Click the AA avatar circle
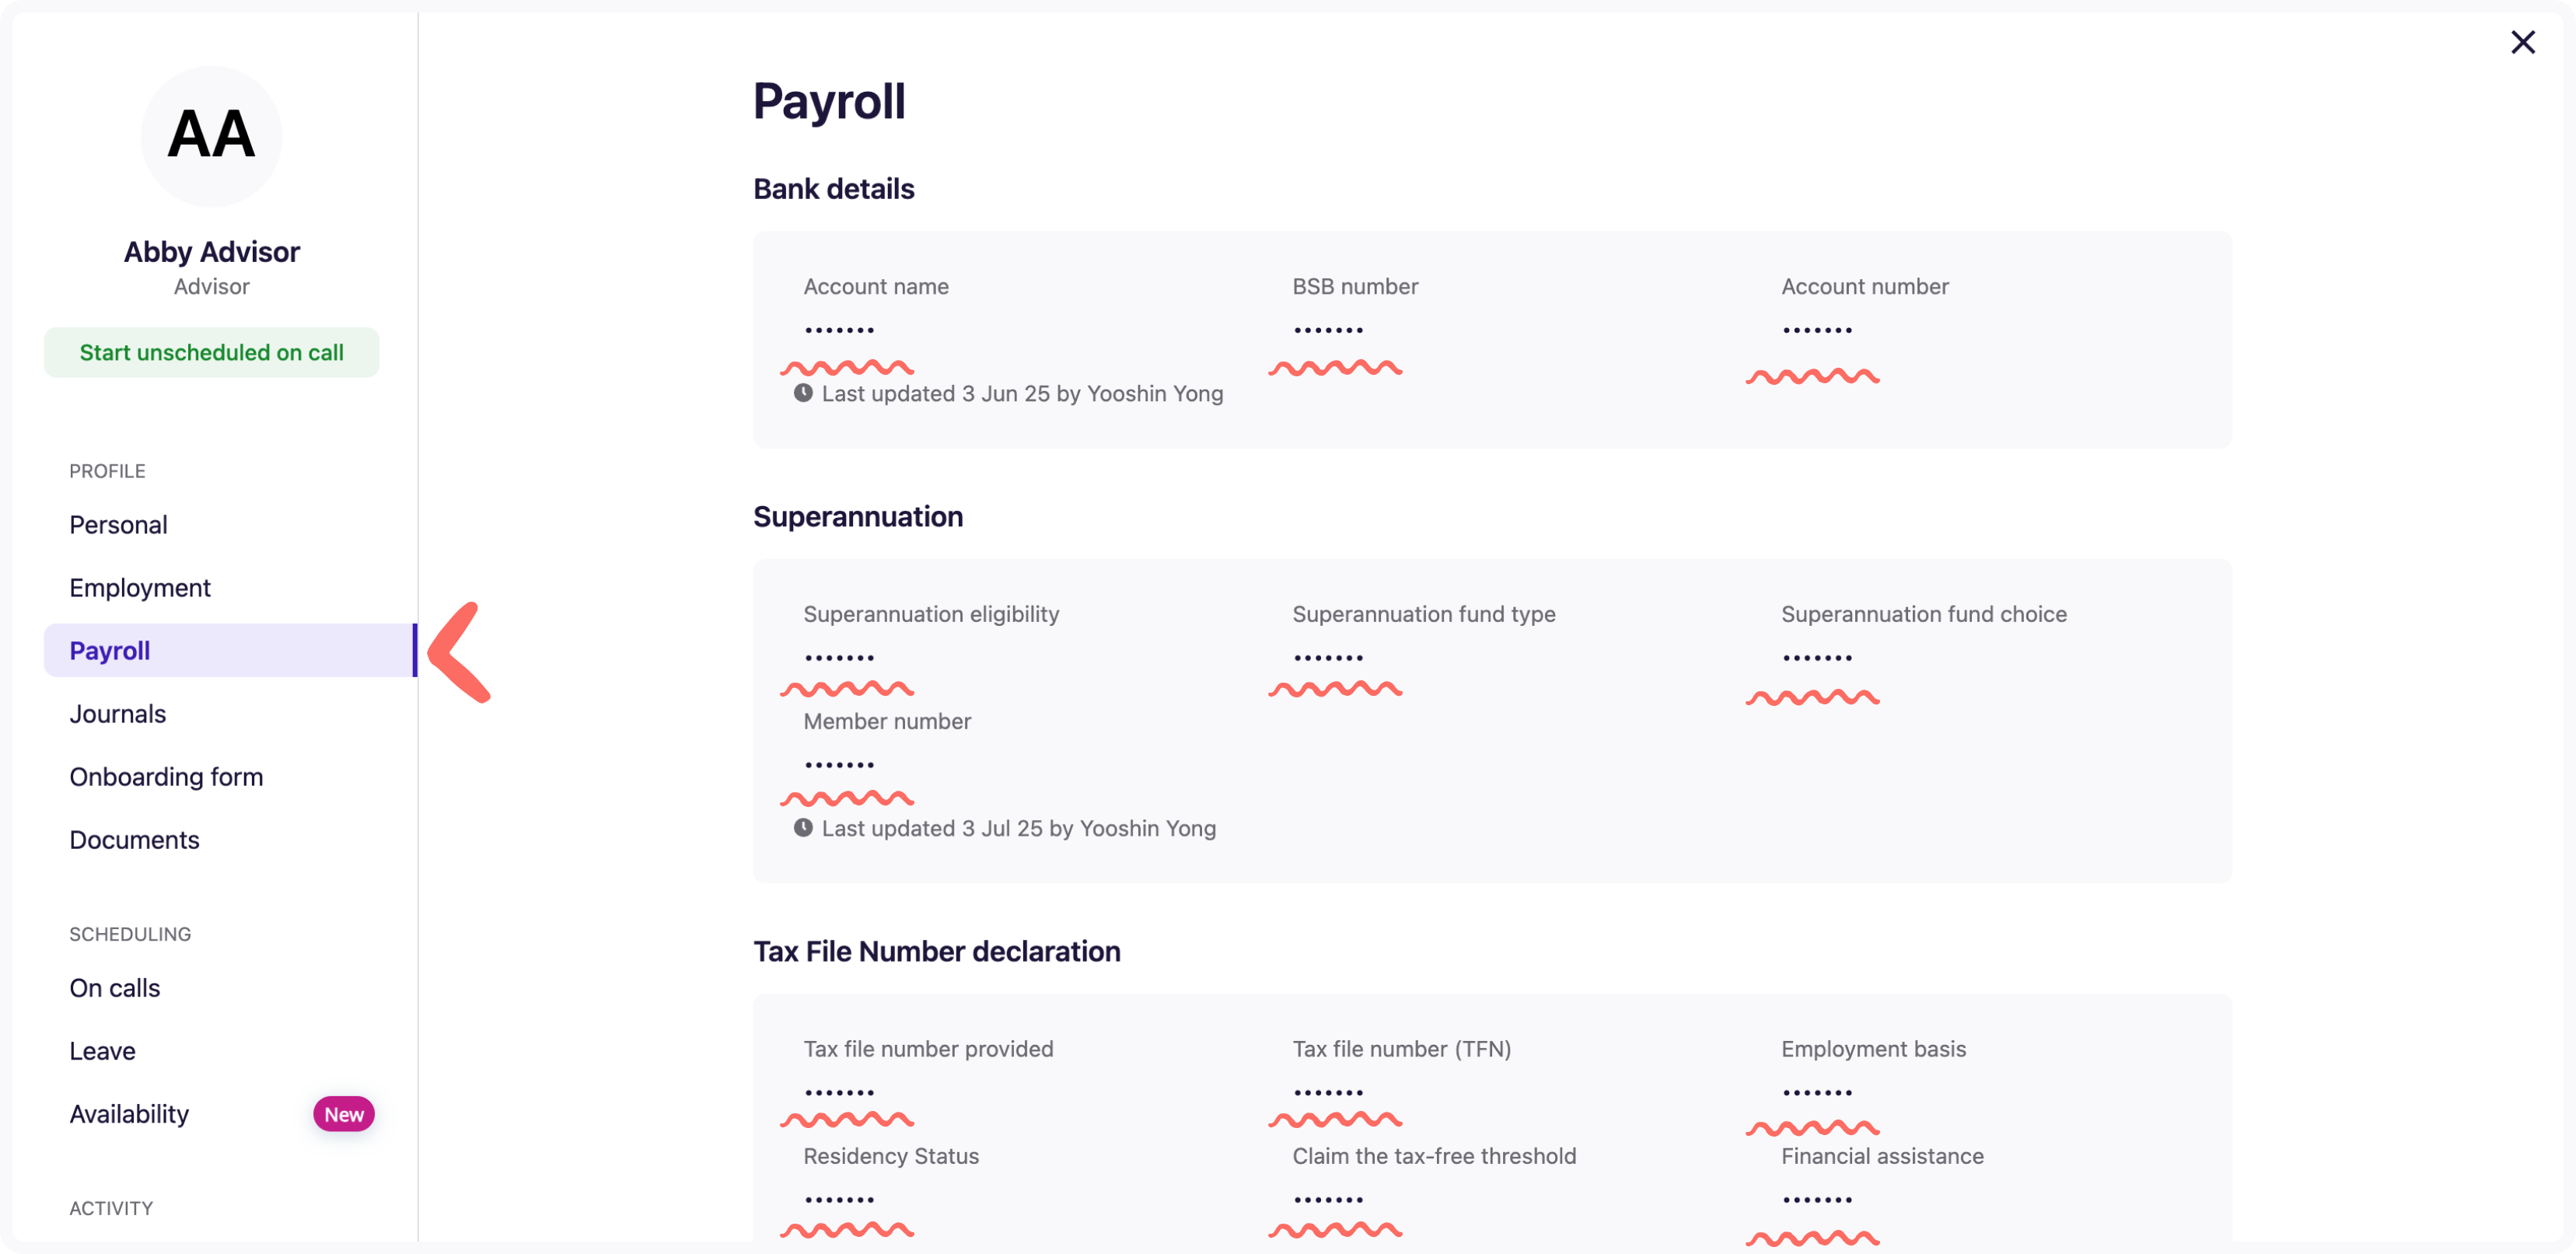The image size is (2576, 1254). coord(211,135)
